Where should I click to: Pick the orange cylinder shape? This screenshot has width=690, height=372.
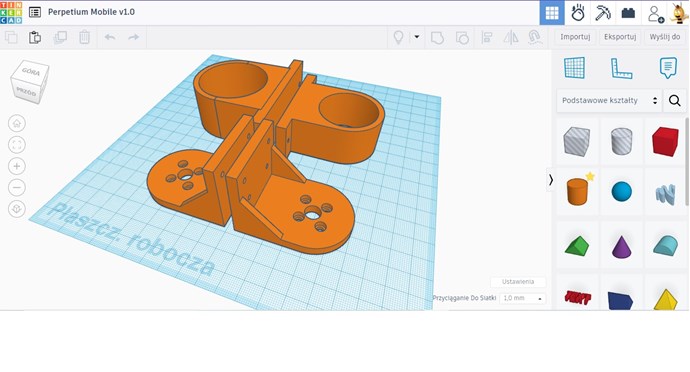[x=577, y=191]
